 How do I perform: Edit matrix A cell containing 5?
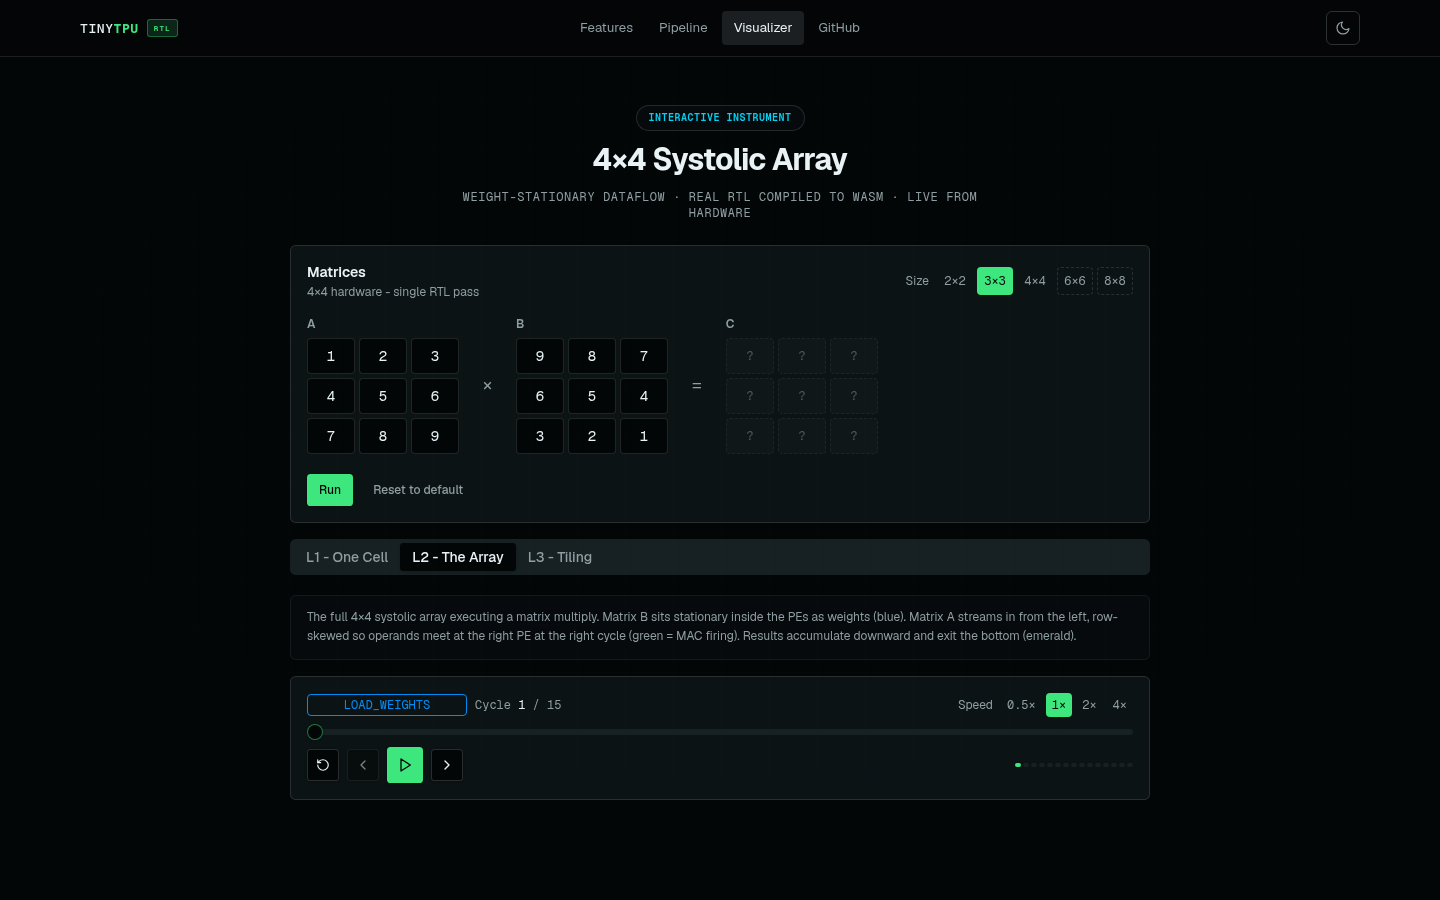coord(383,396)
